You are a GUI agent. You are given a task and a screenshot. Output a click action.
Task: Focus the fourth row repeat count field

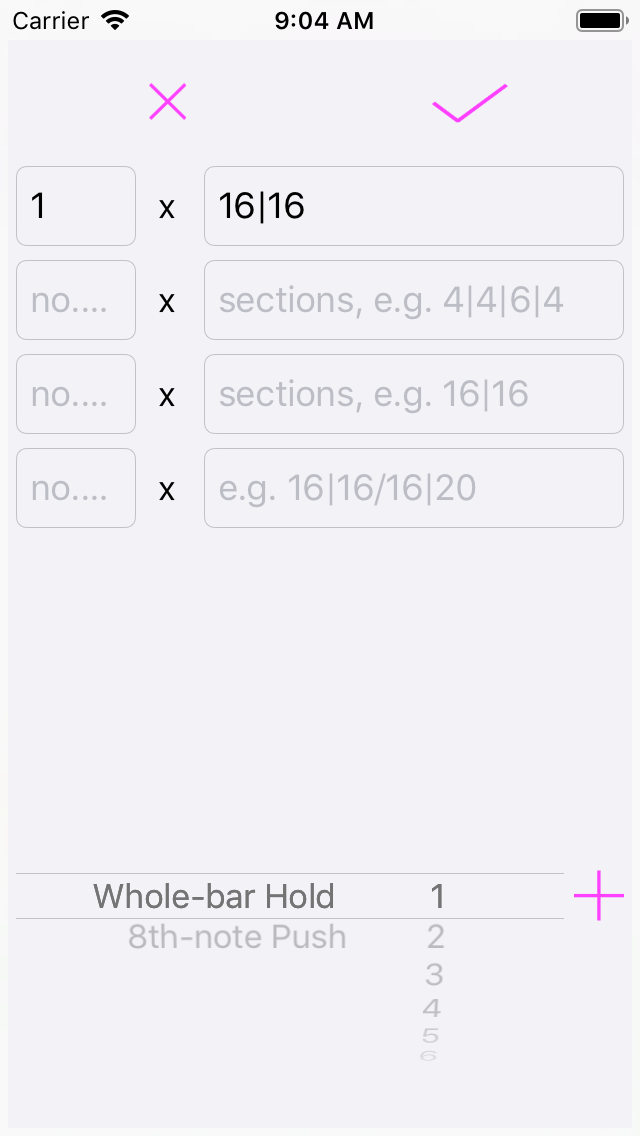click(76, 488)
